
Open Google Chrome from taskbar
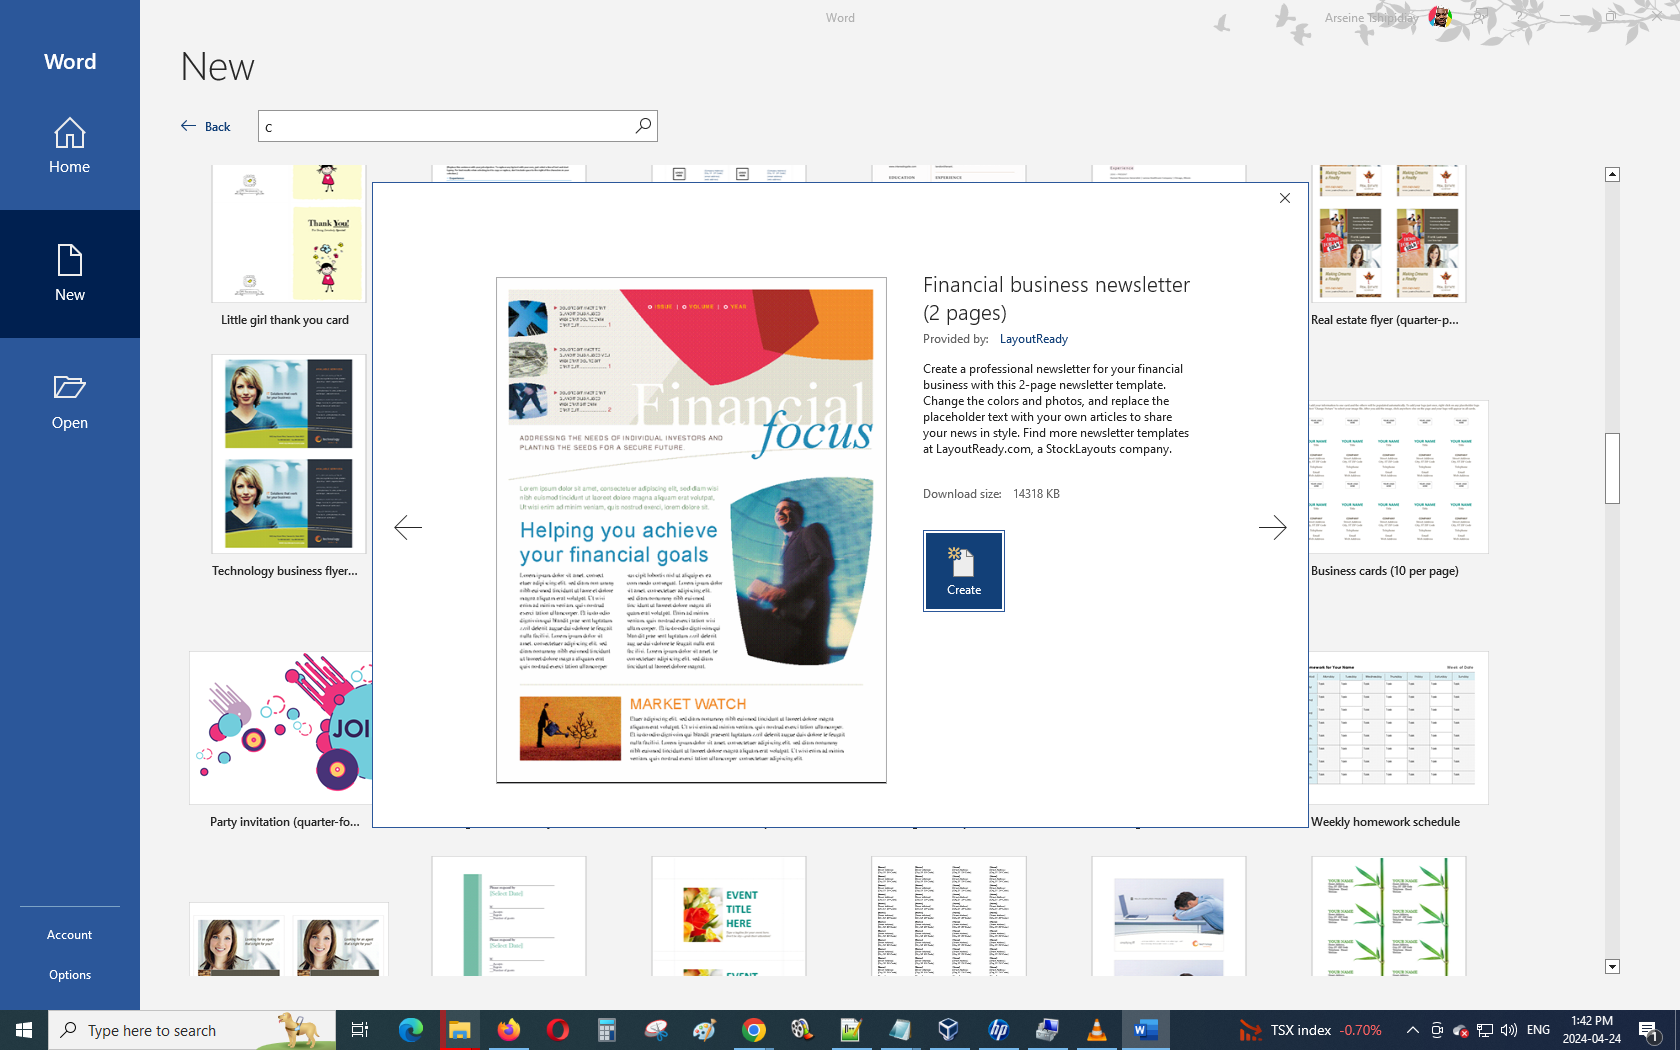pyautogui.click(x=754, y=1030)
